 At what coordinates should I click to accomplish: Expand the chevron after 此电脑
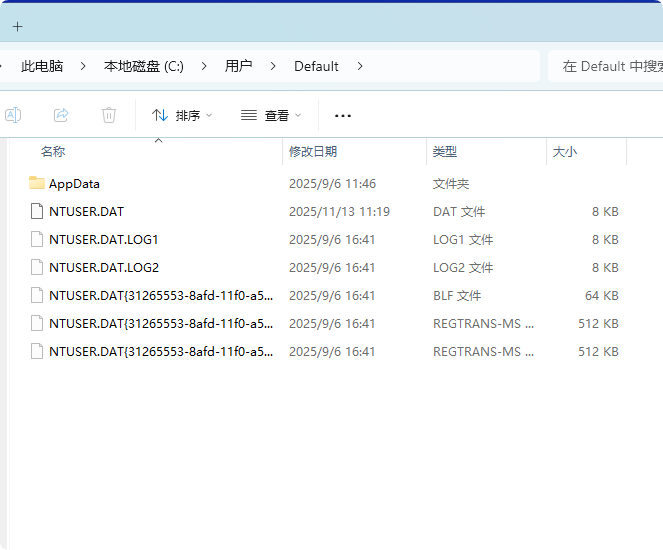pyautogui.click(x=83, y=66)
